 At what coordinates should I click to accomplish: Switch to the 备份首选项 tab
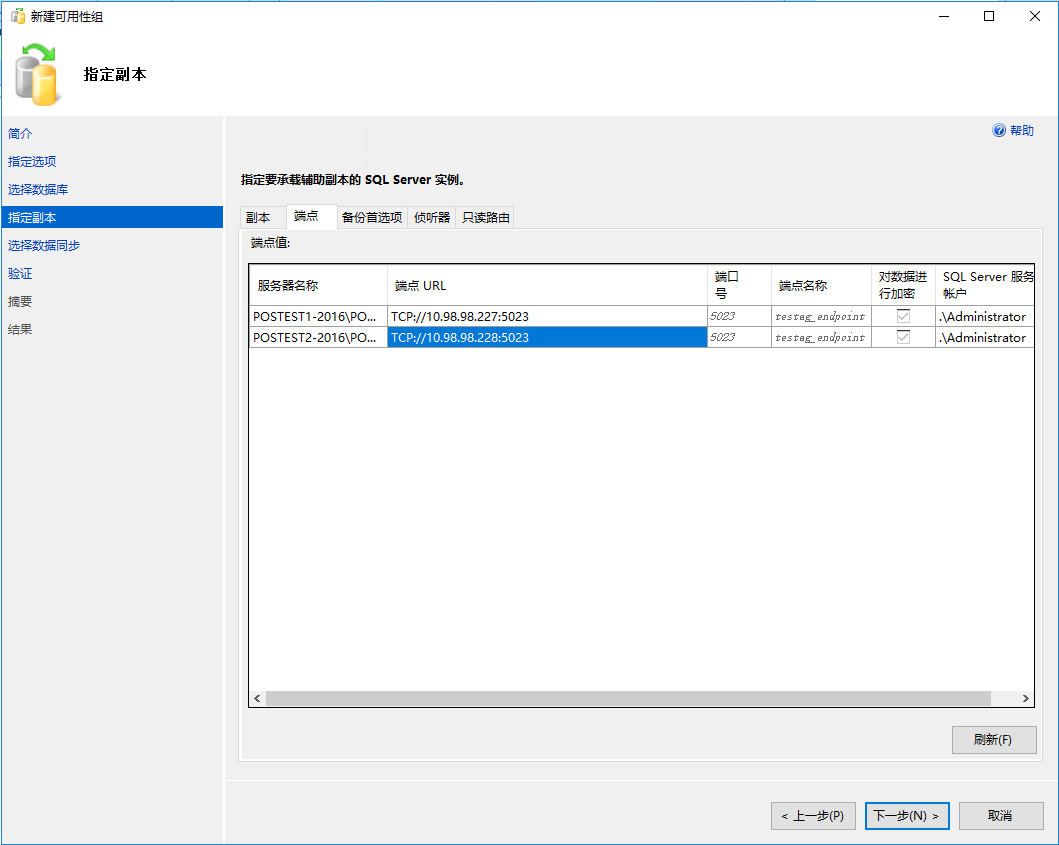(x=372, y=217)
